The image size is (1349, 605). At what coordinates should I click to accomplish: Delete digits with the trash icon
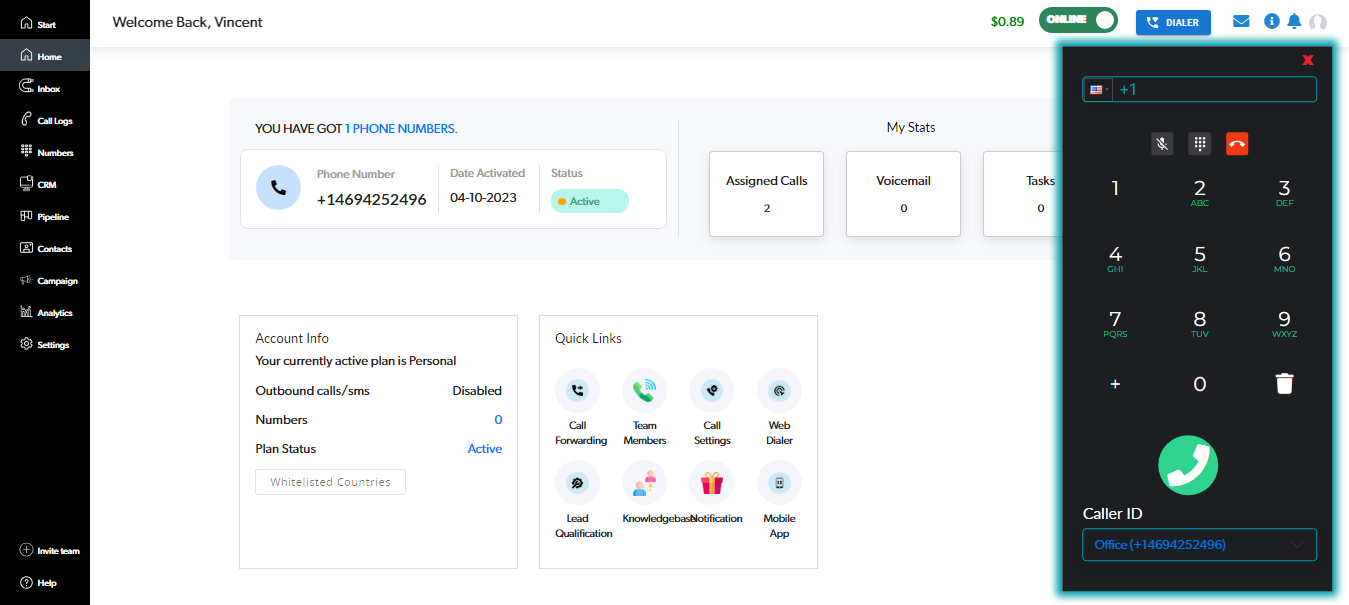pos(1284,384)
